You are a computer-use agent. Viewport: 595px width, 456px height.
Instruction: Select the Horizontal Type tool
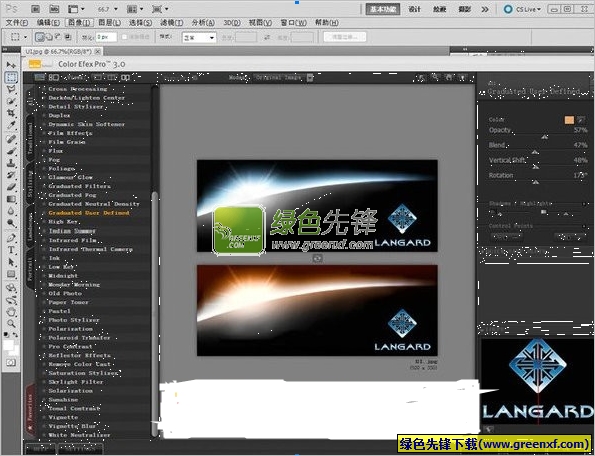[11, 250]
